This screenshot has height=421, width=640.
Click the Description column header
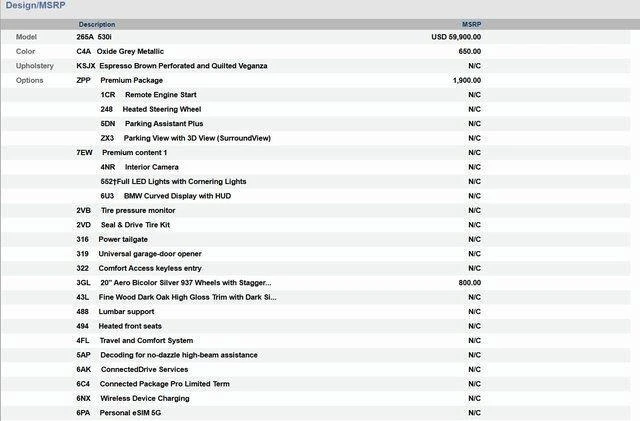[97, 24]
